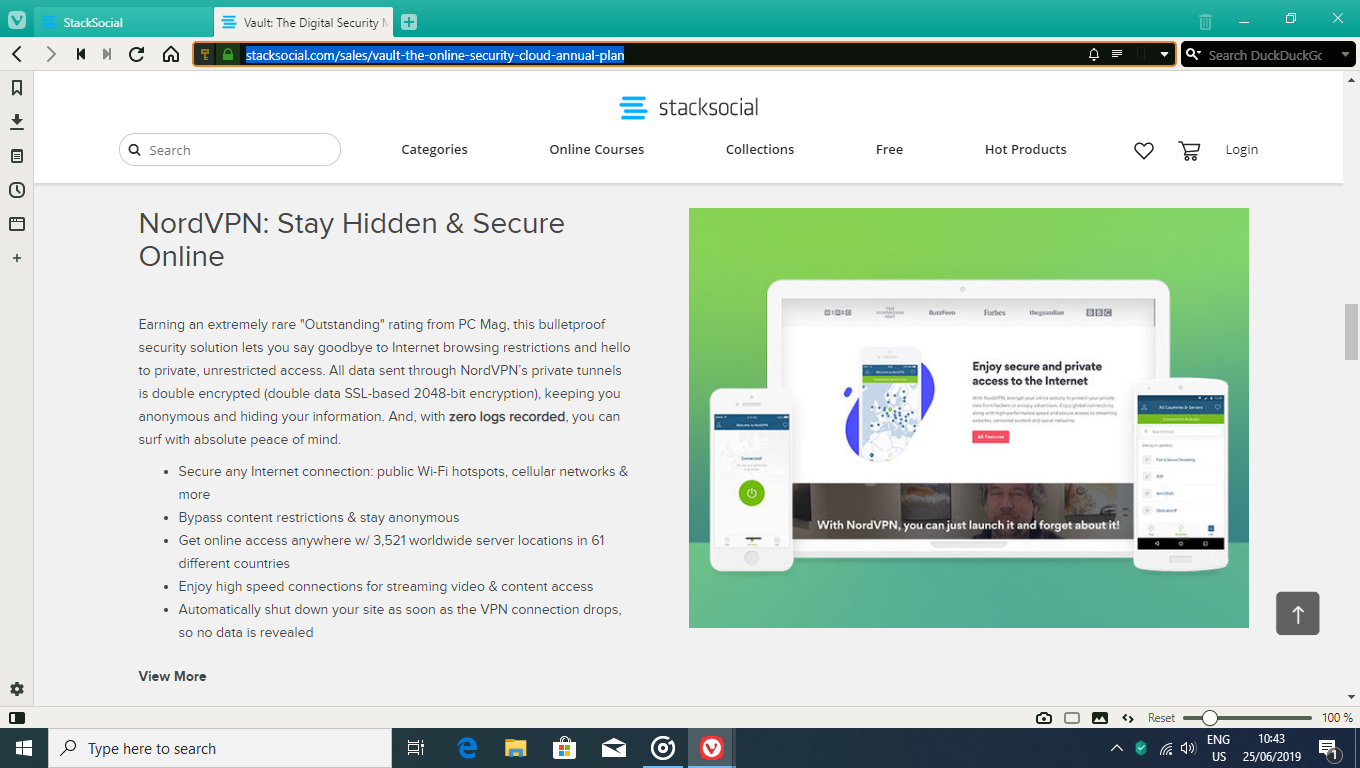The width and height of the screenshot is (1360, 768).
Task: Open Task View on the taskbar
Action: point(416,748)
